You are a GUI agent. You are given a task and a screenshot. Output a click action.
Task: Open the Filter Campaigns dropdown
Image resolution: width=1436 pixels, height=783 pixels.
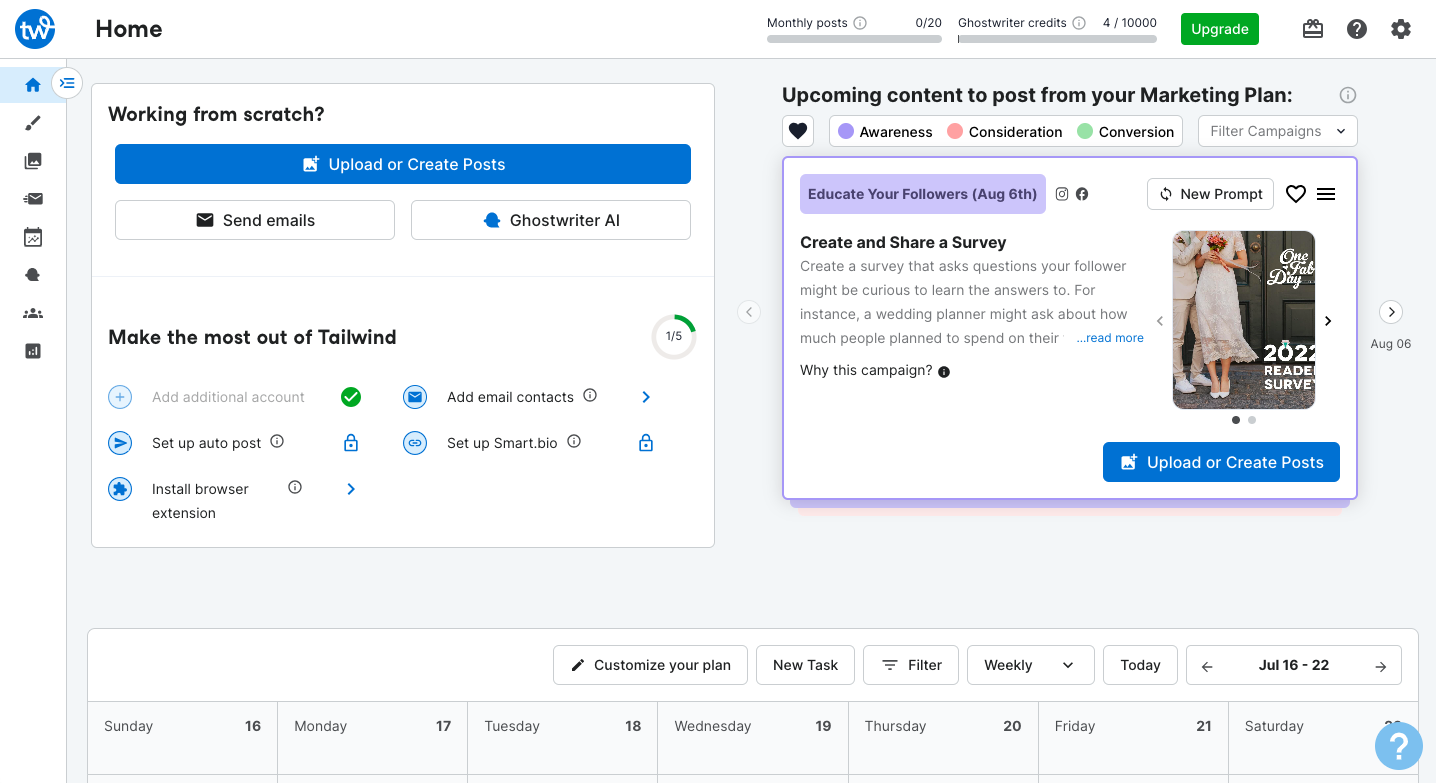[x=1277, y=131]
